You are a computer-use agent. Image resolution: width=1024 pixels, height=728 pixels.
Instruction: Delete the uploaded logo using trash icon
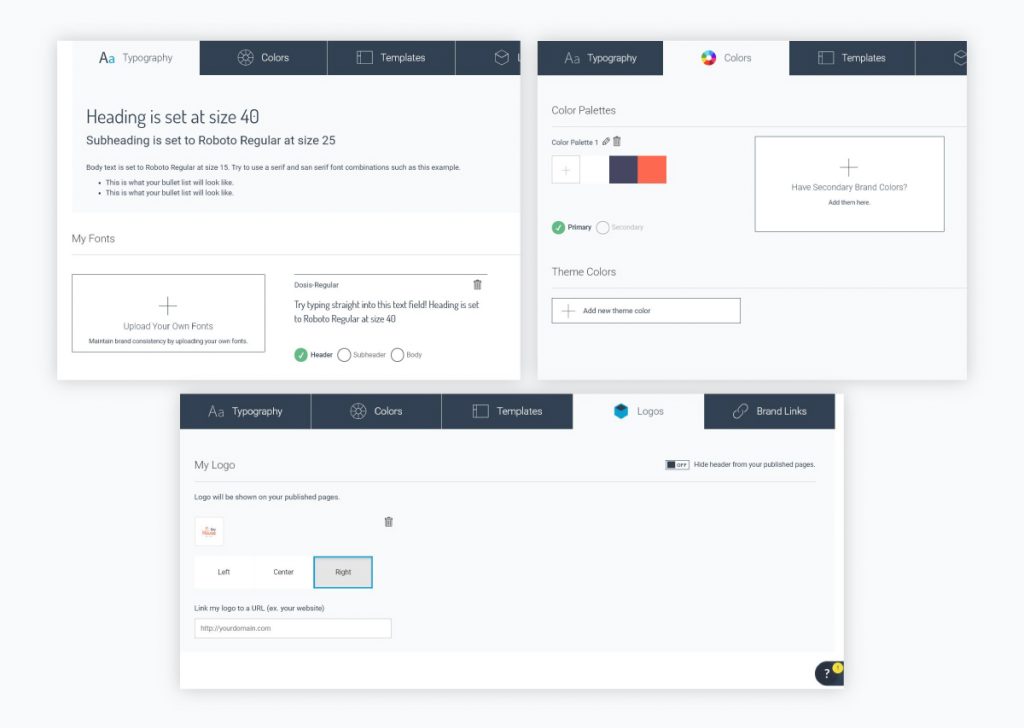pos(389,522)
